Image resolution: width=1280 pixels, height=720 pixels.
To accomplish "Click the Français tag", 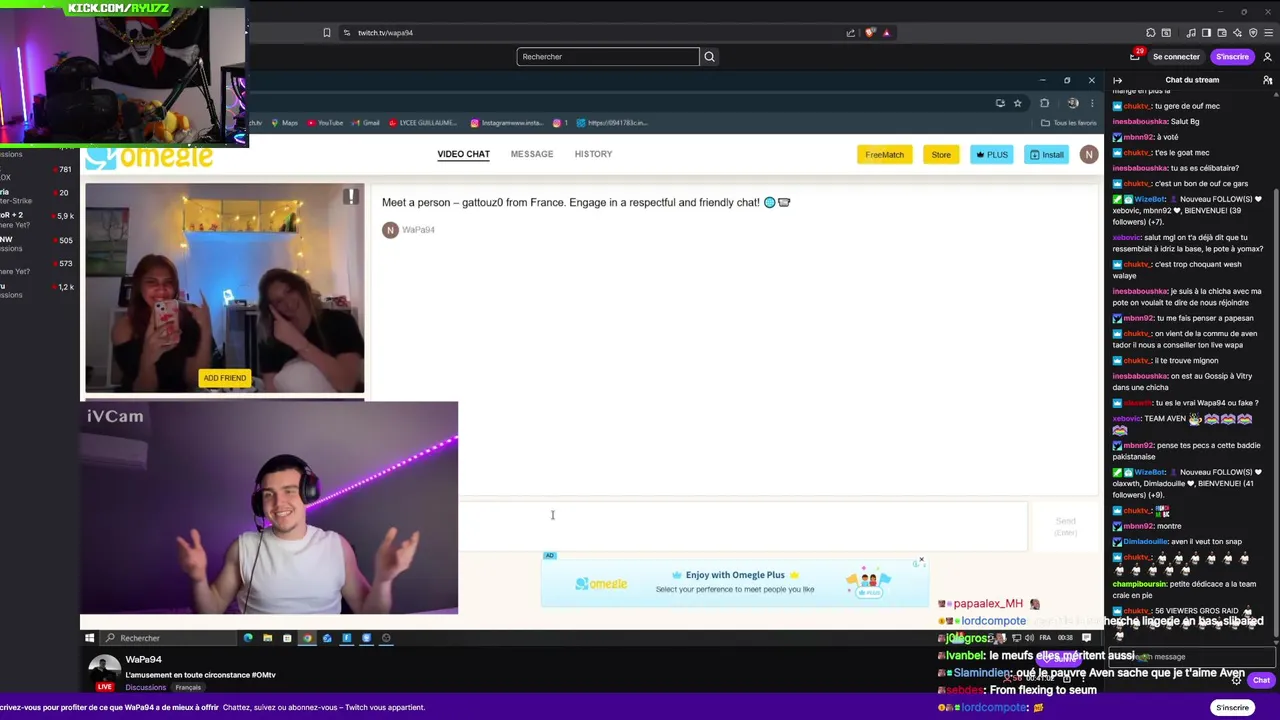I will click(x=188, y=688).
